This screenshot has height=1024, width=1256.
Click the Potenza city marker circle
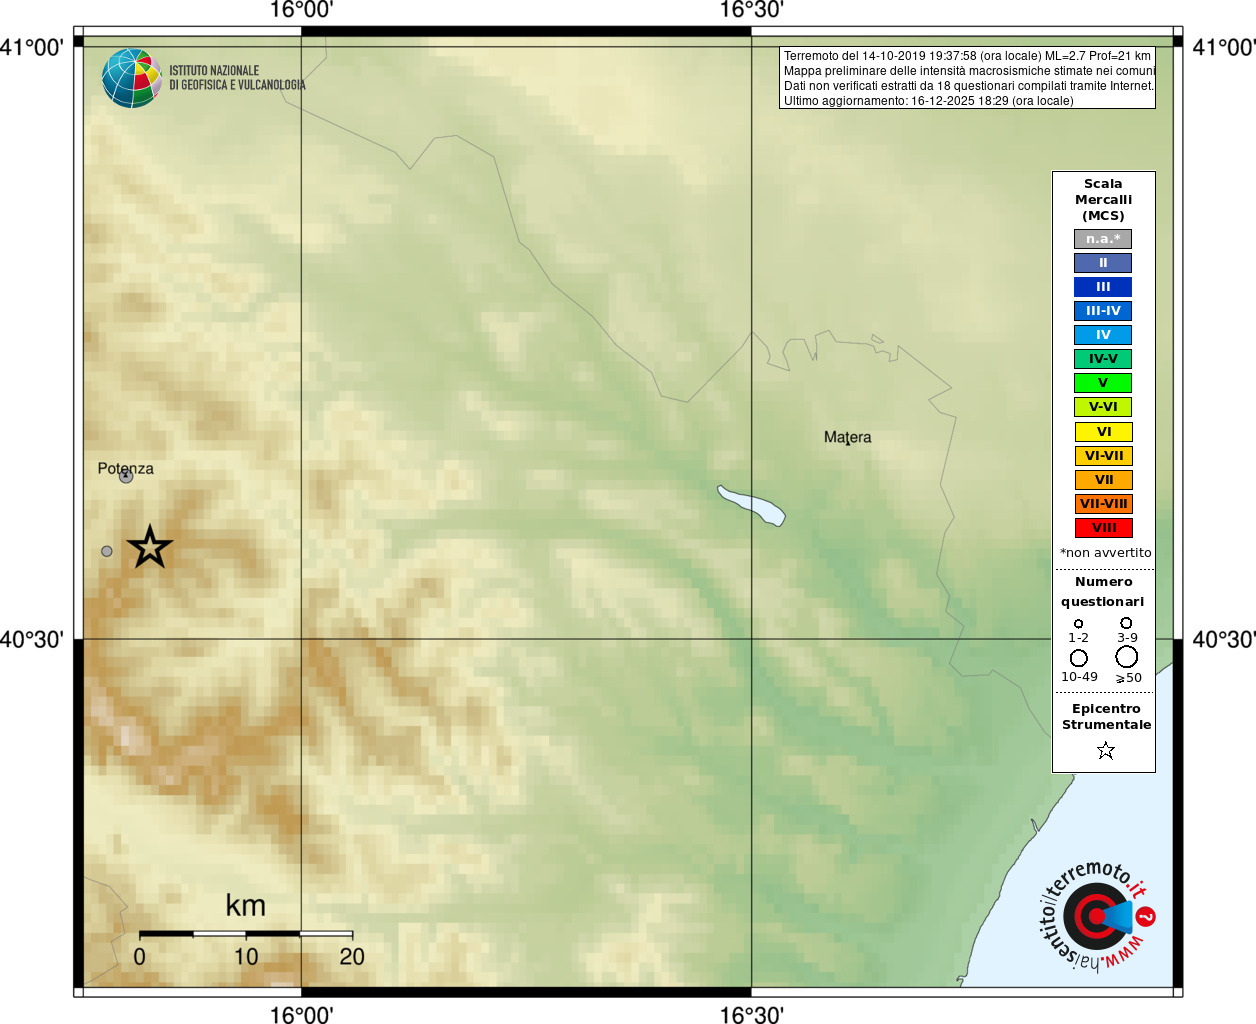point(126,476)
